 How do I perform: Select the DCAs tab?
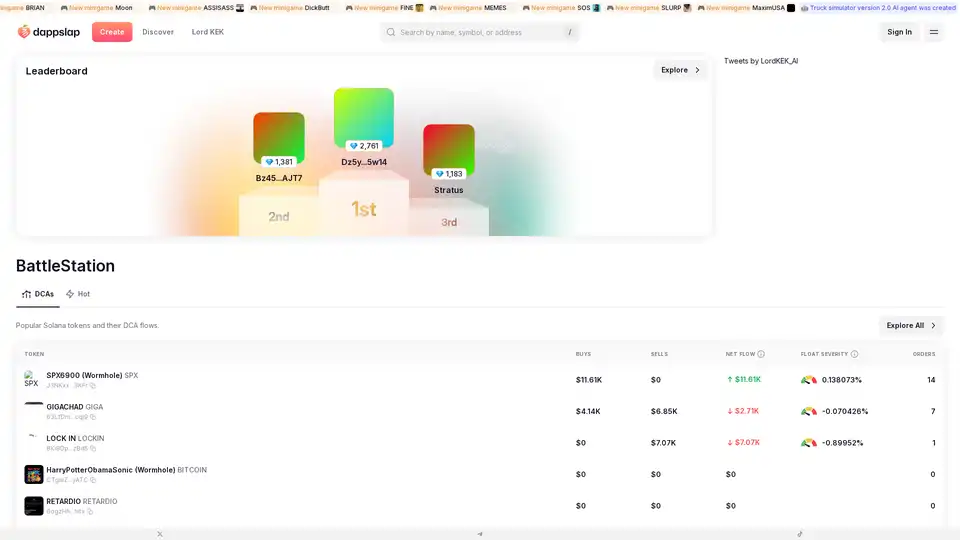point(38,294)
